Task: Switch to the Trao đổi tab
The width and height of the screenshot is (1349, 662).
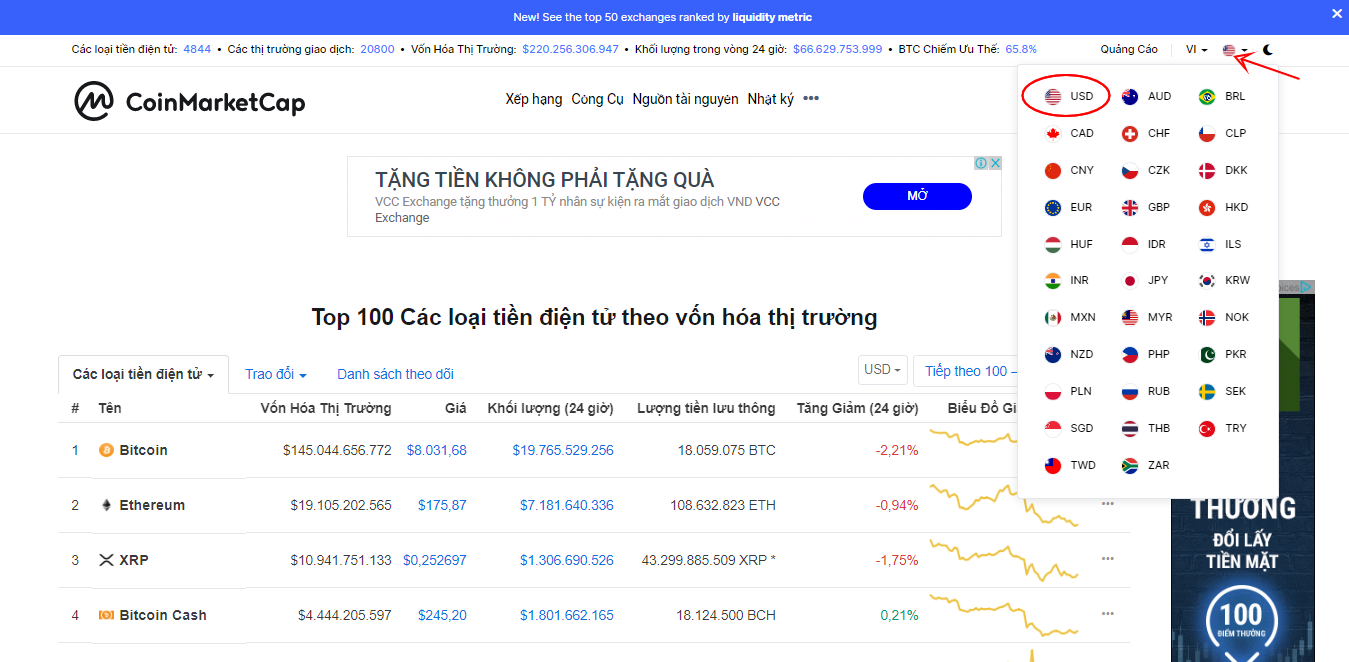Action: tap(276, 373)
